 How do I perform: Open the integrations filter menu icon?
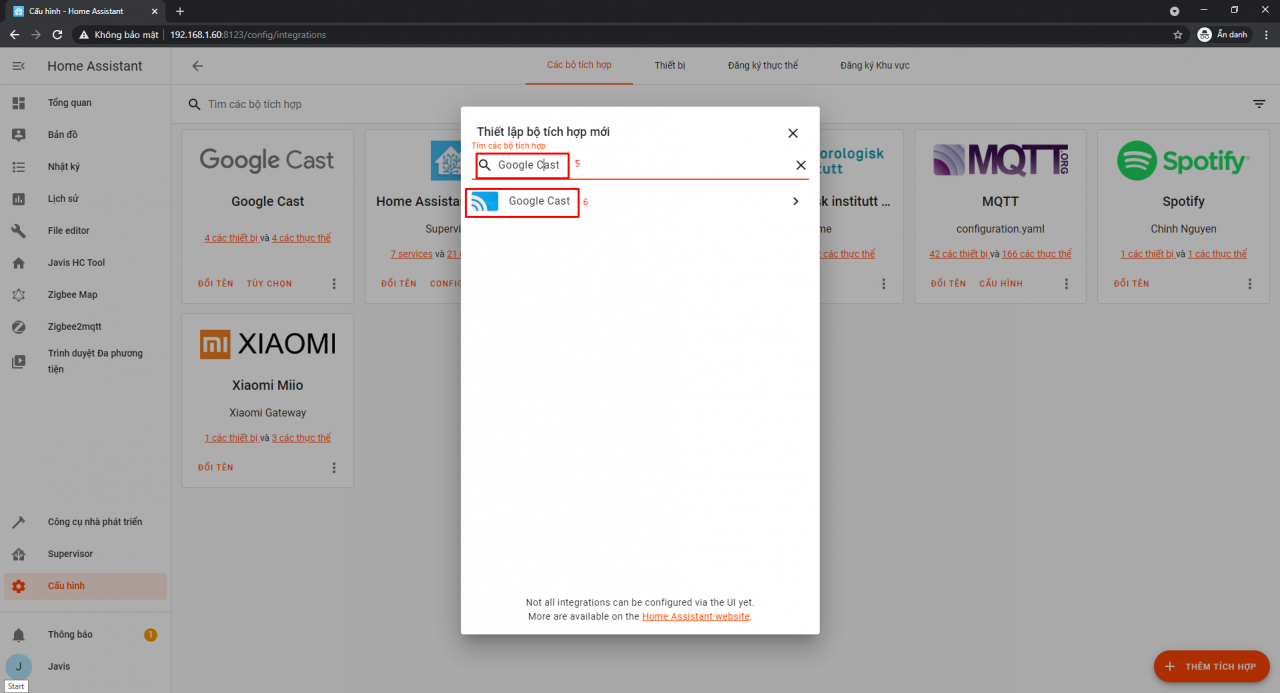[1259, 104]
